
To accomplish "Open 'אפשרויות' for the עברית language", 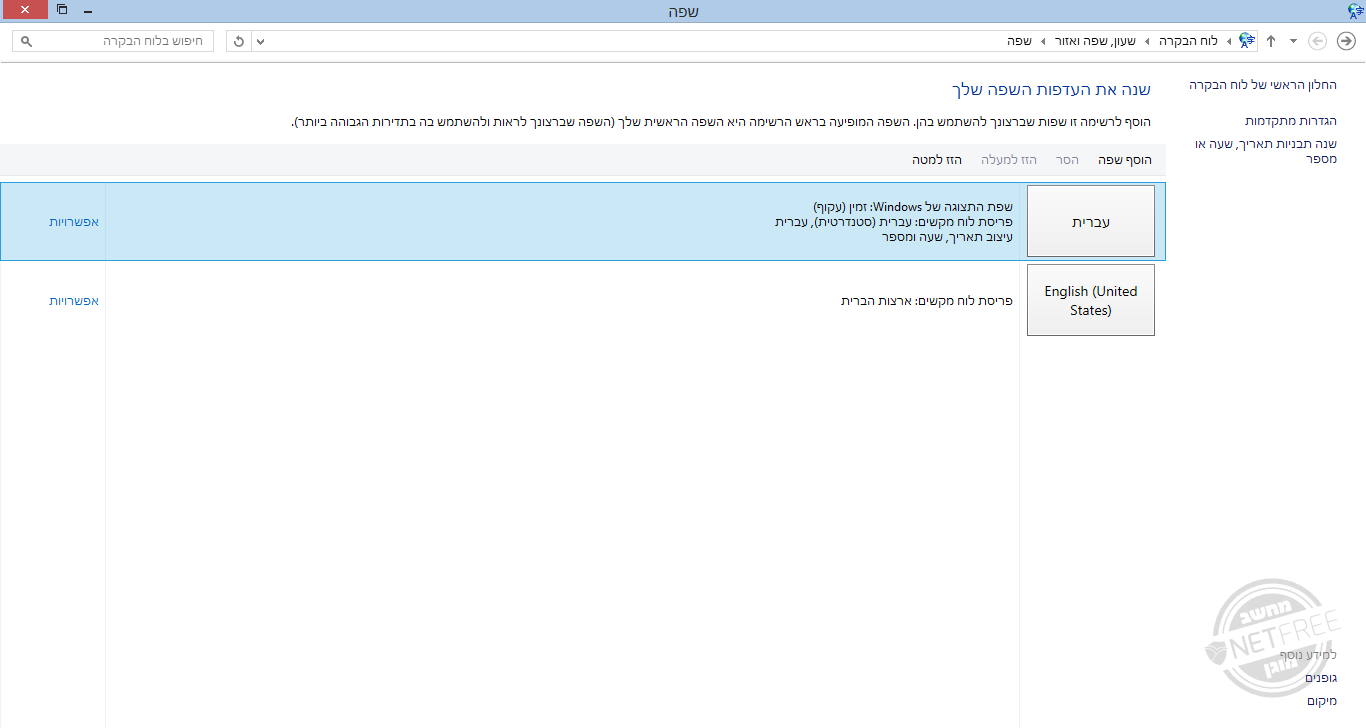I will click(74, 221).
